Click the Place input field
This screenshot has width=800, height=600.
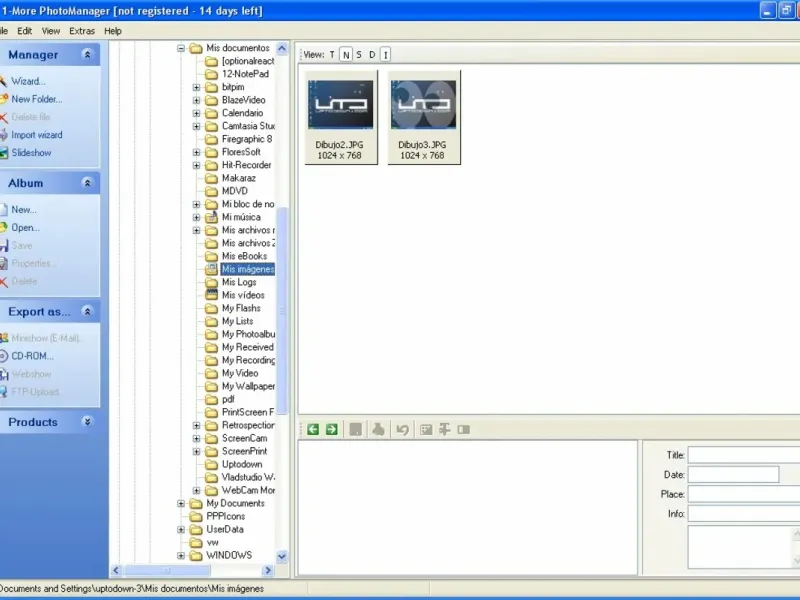(x=744, y=494)
